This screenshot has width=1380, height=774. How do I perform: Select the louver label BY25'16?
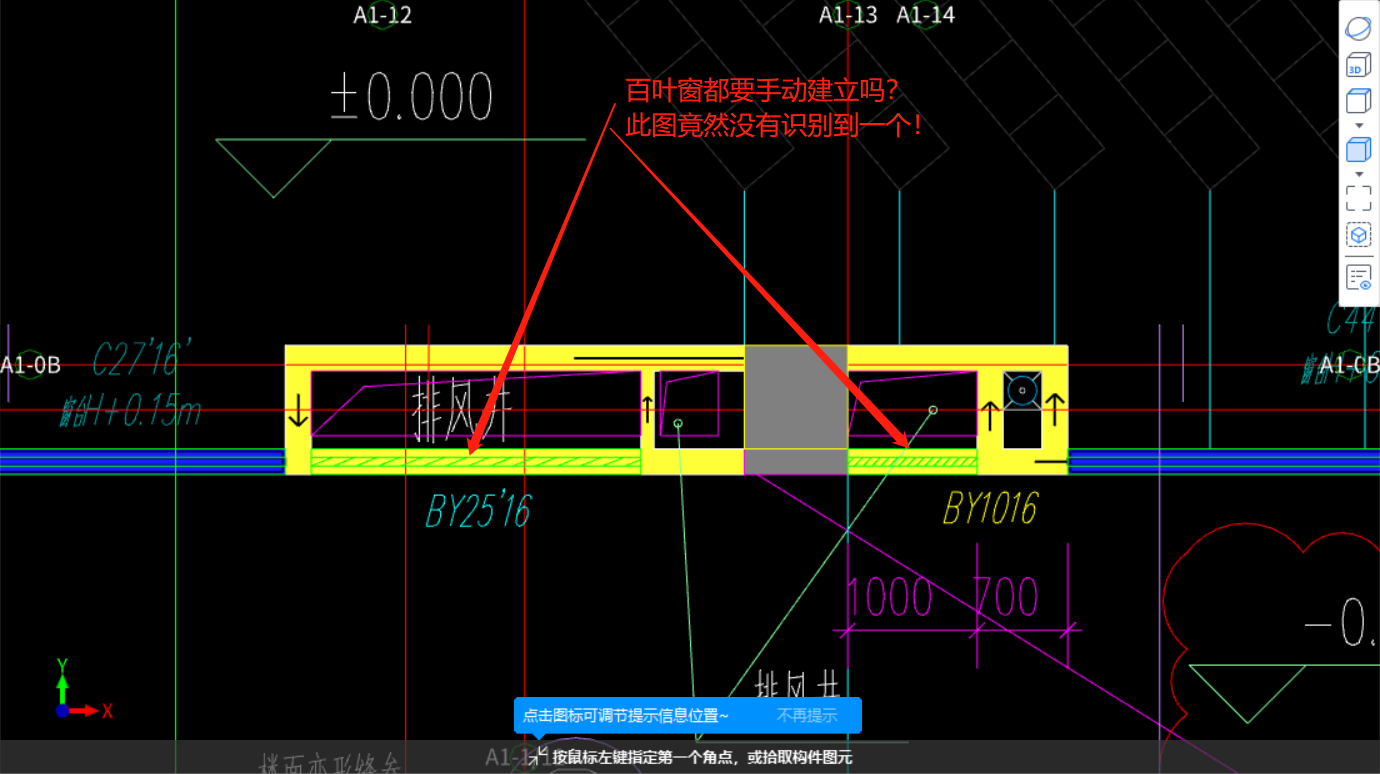[478, 512]
